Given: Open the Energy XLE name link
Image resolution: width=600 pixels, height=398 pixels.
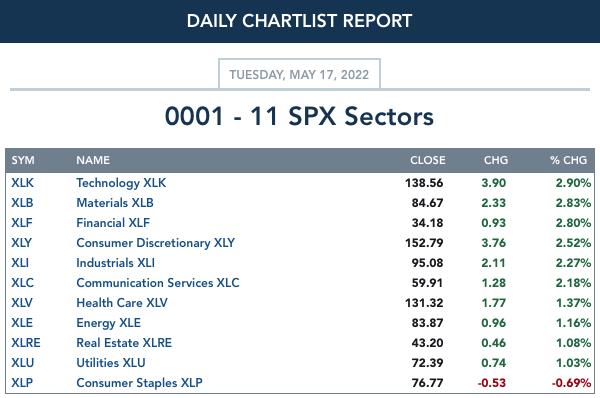Looking at the screenshot, I should pyautogui.click(x=108, y=323).
